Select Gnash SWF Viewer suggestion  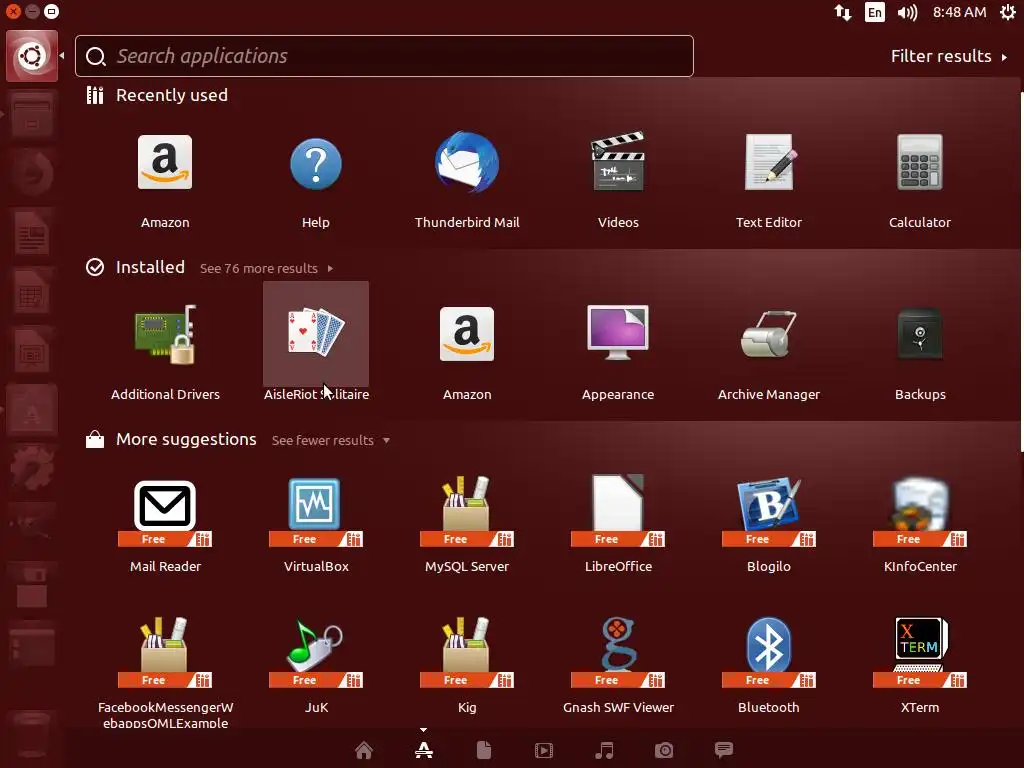618,653
